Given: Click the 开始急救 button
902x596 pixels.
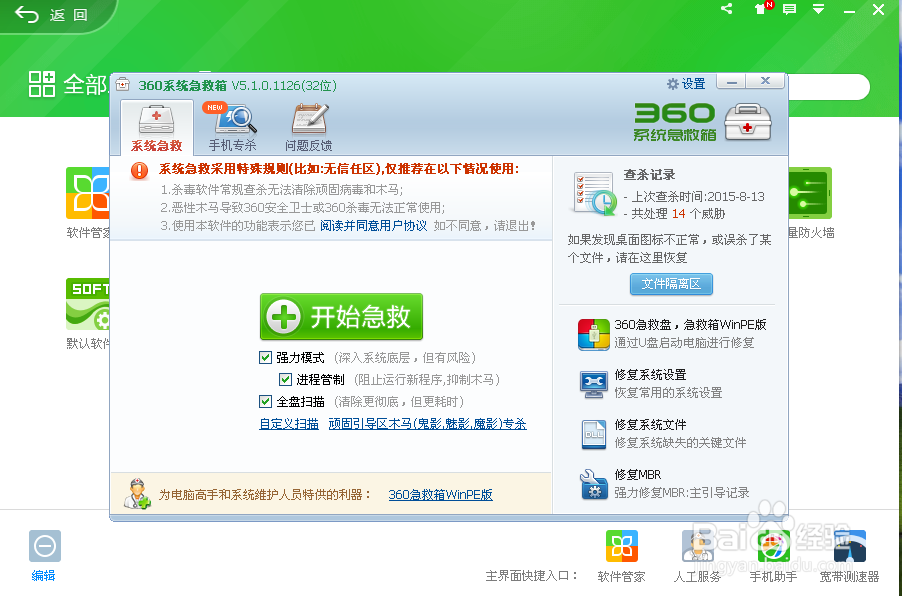Looking at the screenshot, I should (x=340, y=316).
